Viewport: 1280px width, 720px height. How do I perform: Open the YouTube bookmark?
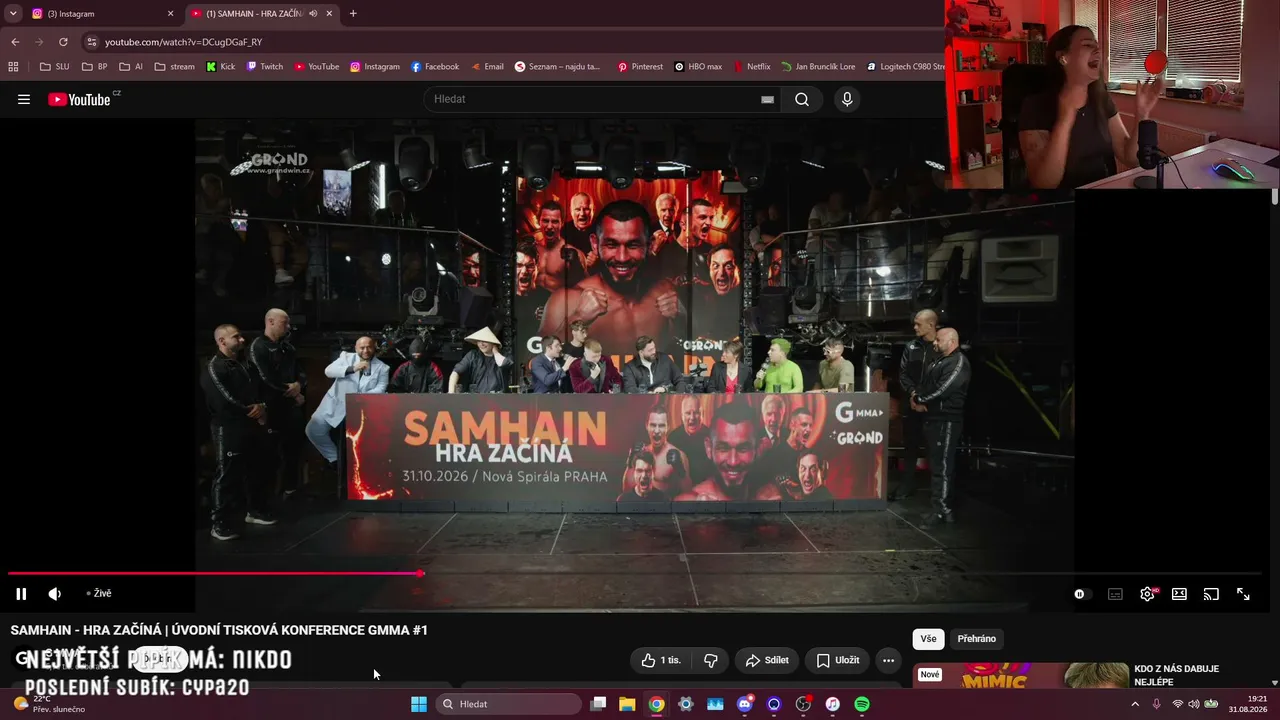click(317, 67)
